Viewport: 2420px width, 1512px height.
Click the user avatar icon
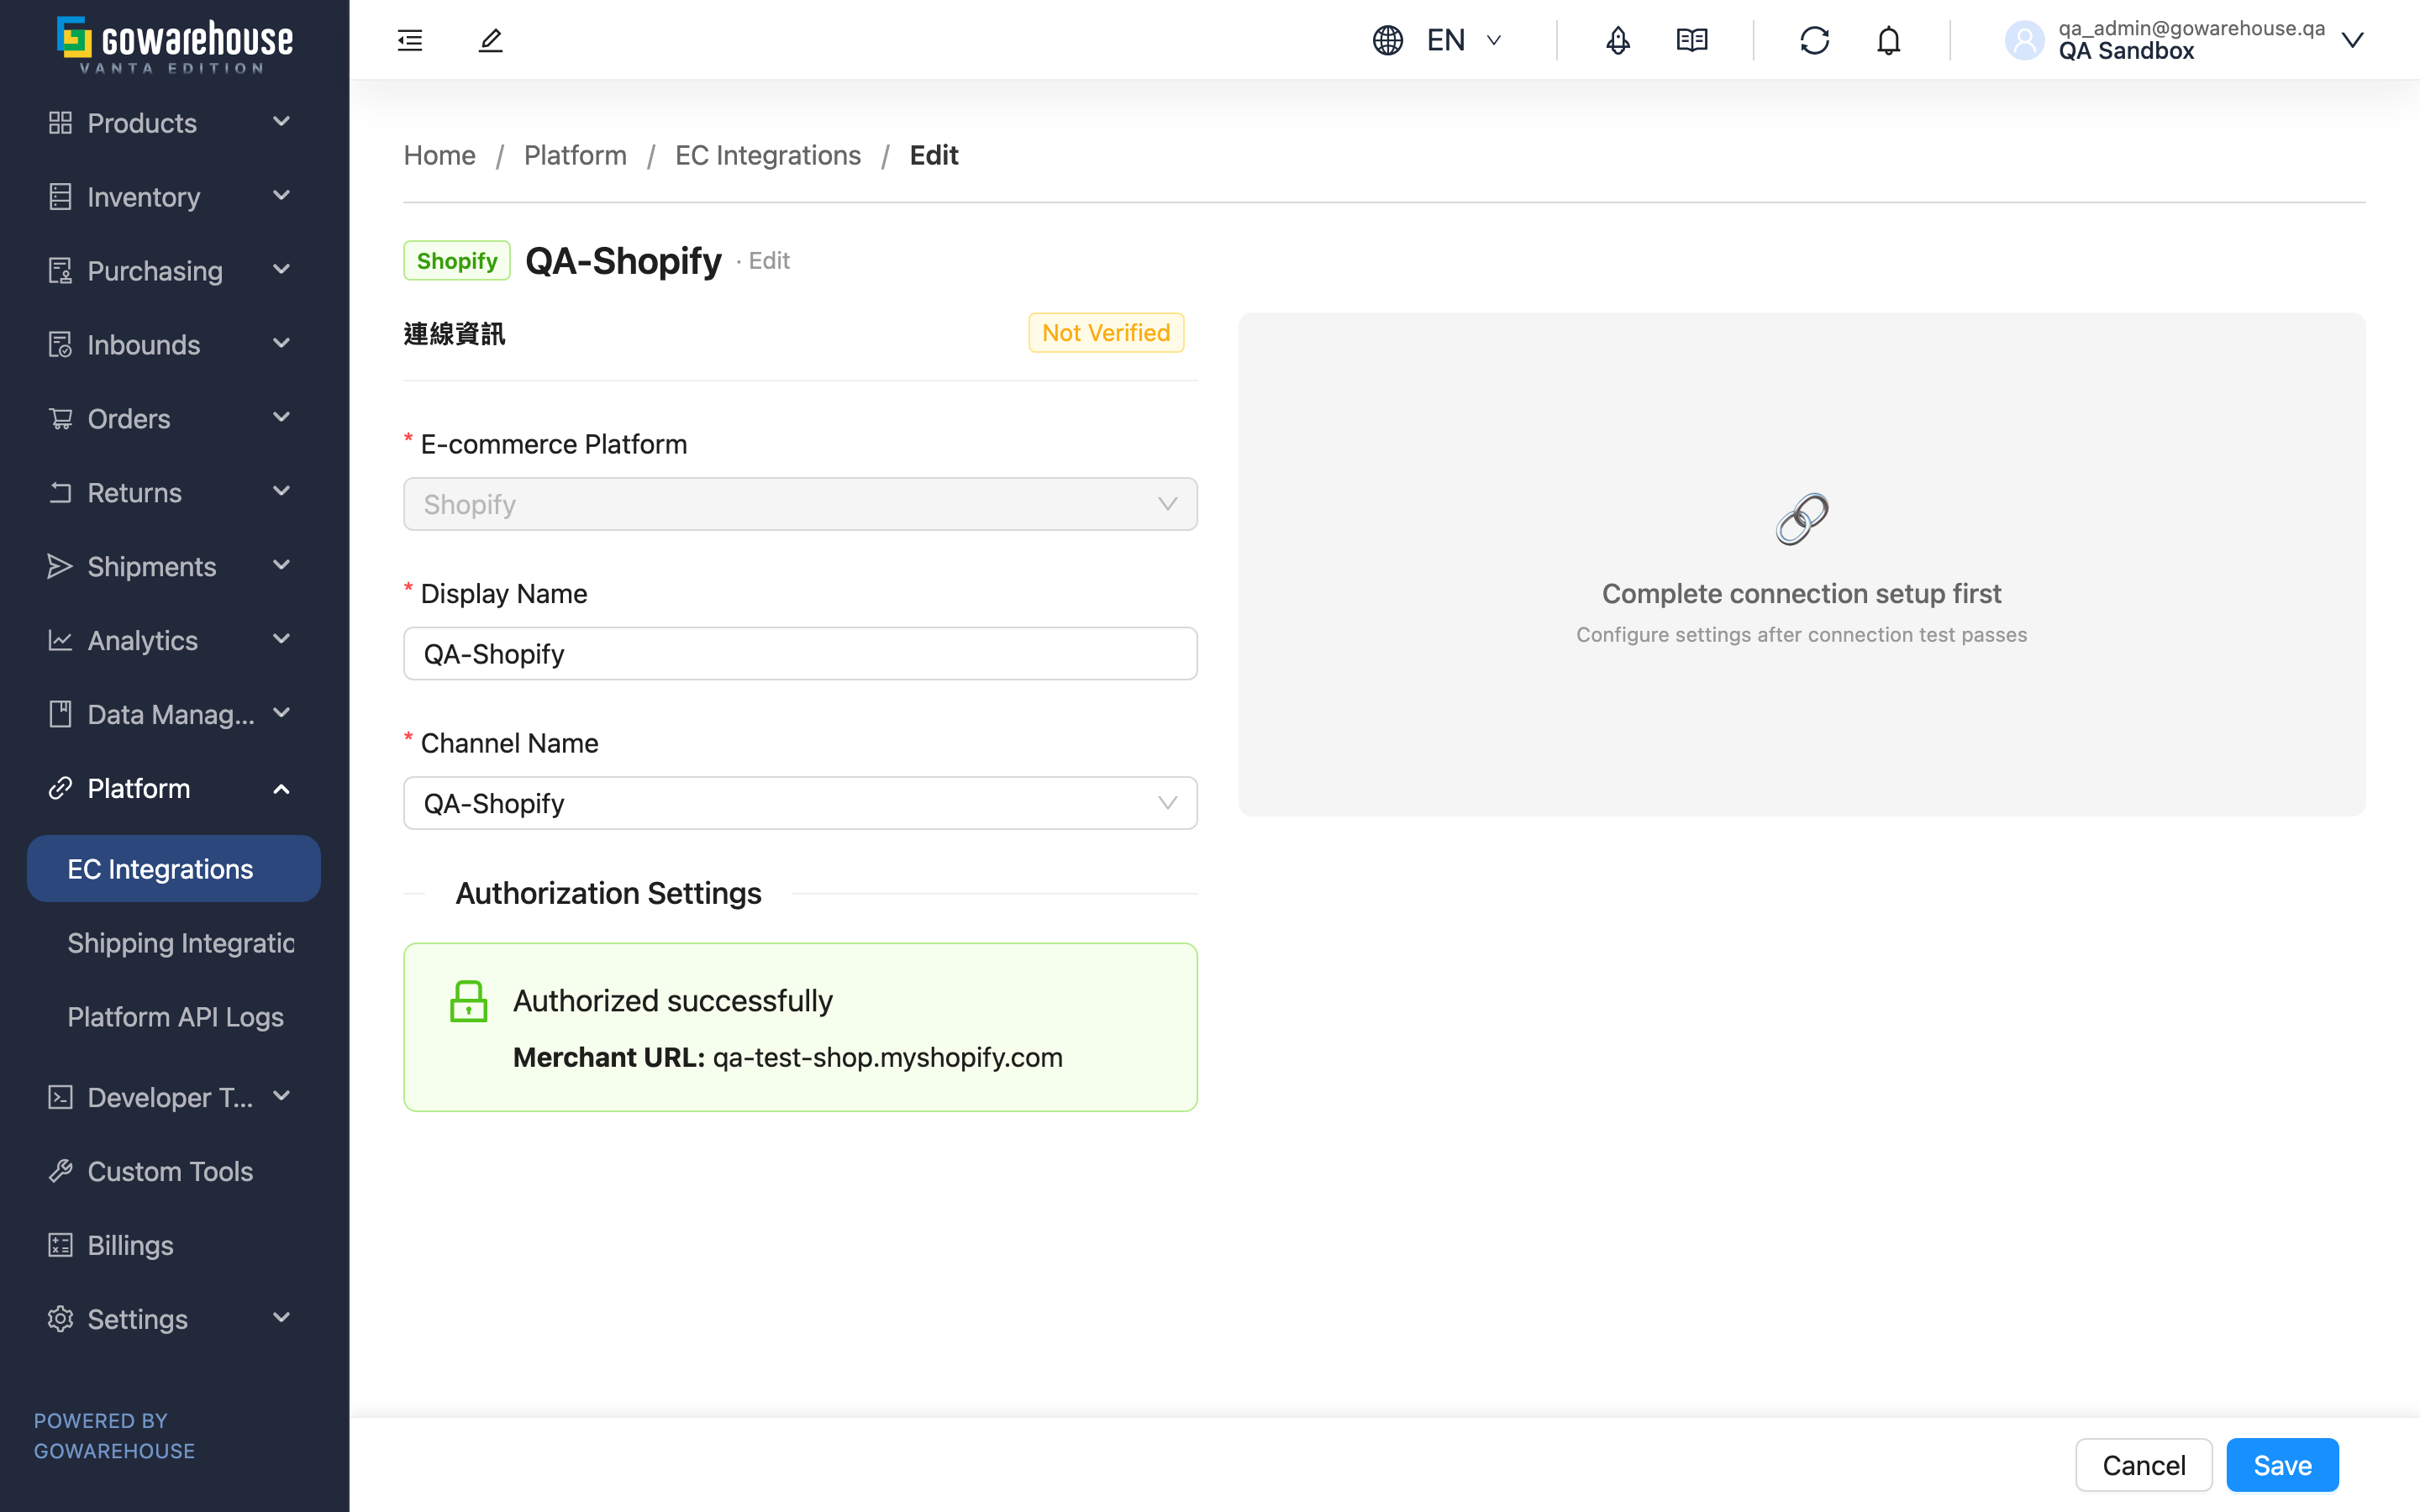pyautogui.click(x=2025, y=40)
